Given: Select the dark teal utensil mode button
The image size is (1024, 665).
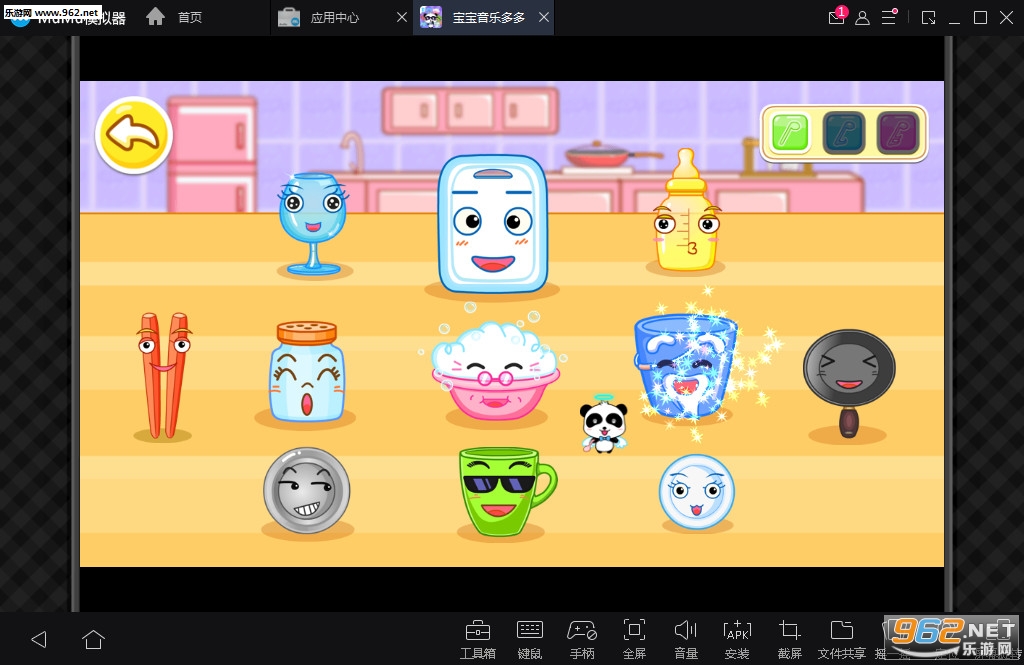Looking at the screenshot, I should click(x=843, y=133).
